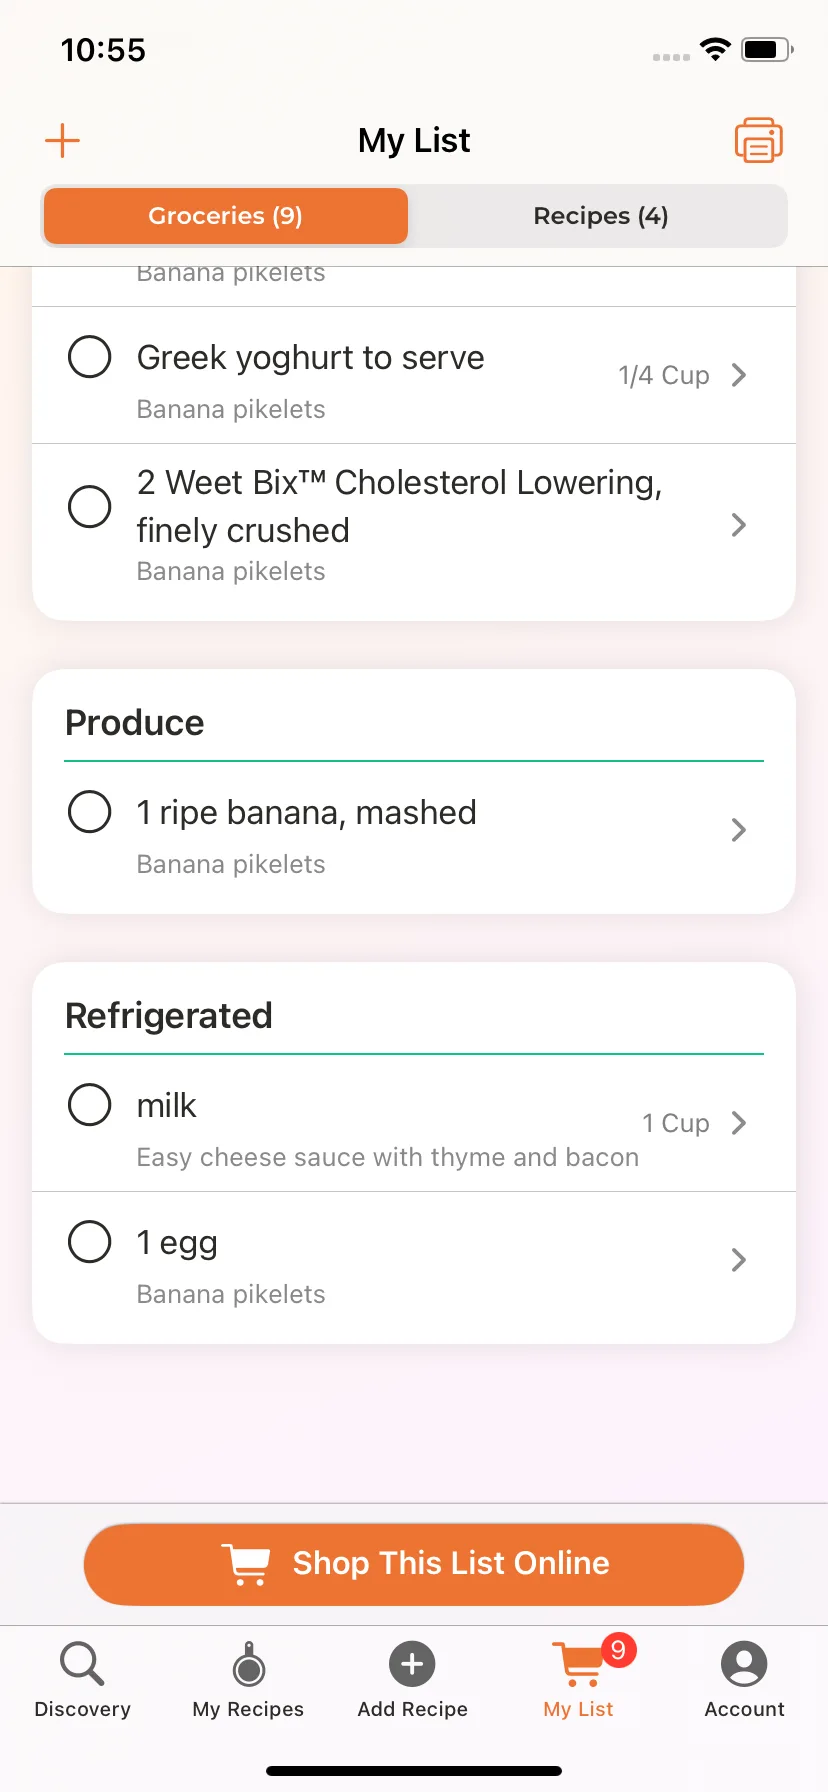Check off Greek yoghurt to serve
The width and height of the screenshot is (828, 1792).
coord(89,356)
